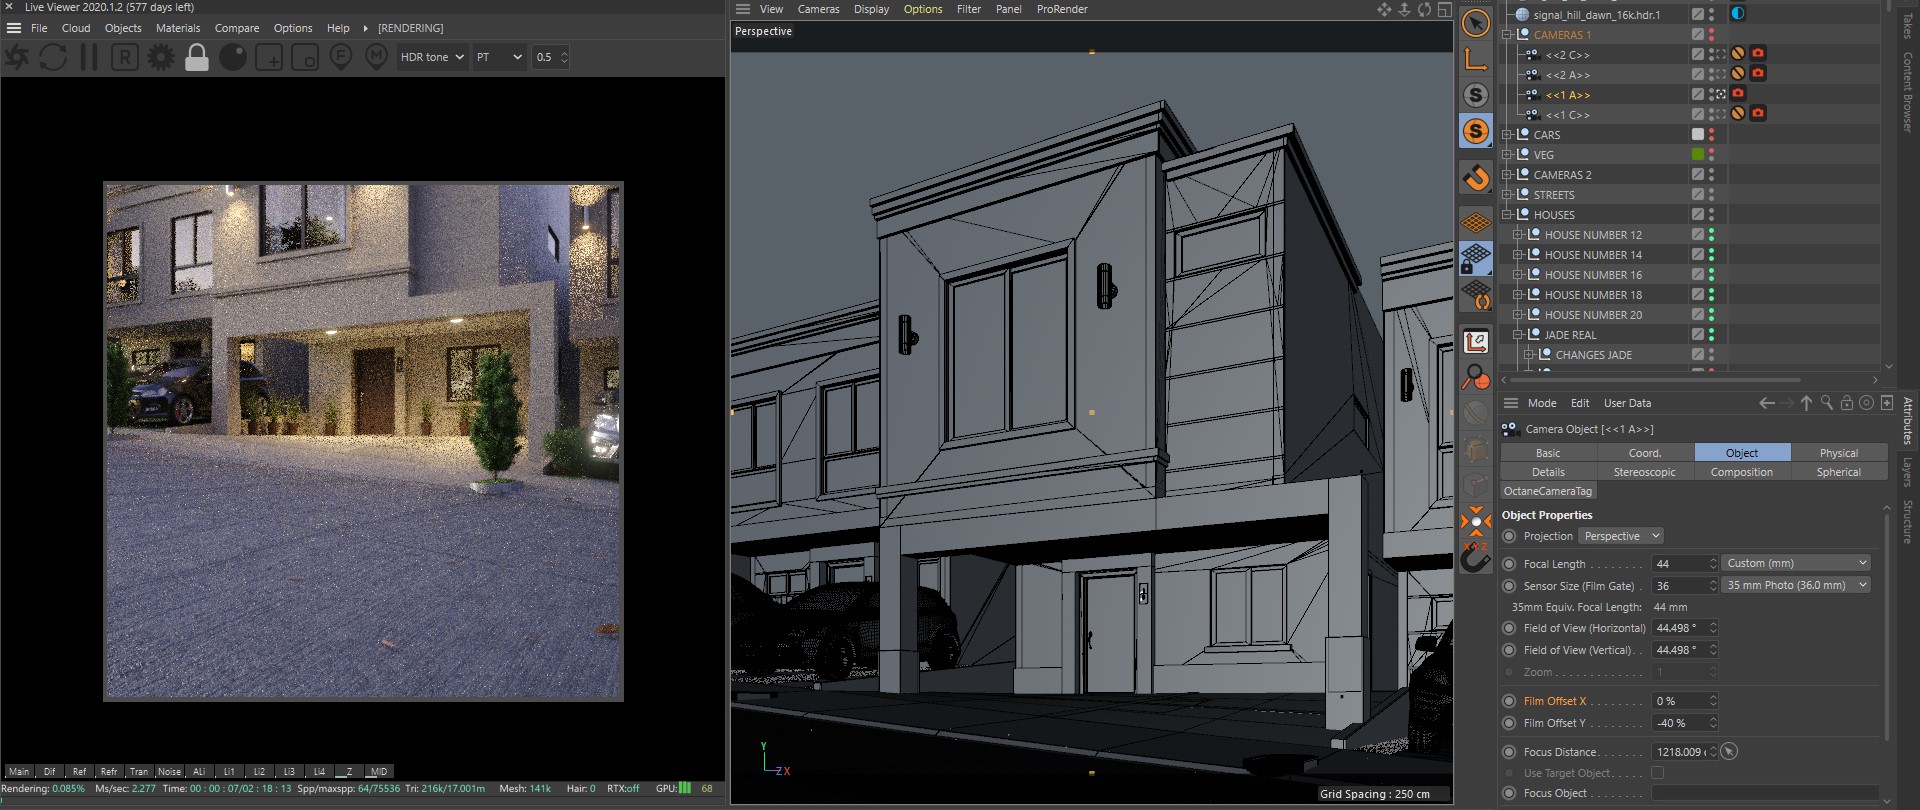Open the viewport Filter menu
Image resolution: width=1920 pixels, height=810 pixels.
point(969,9)
